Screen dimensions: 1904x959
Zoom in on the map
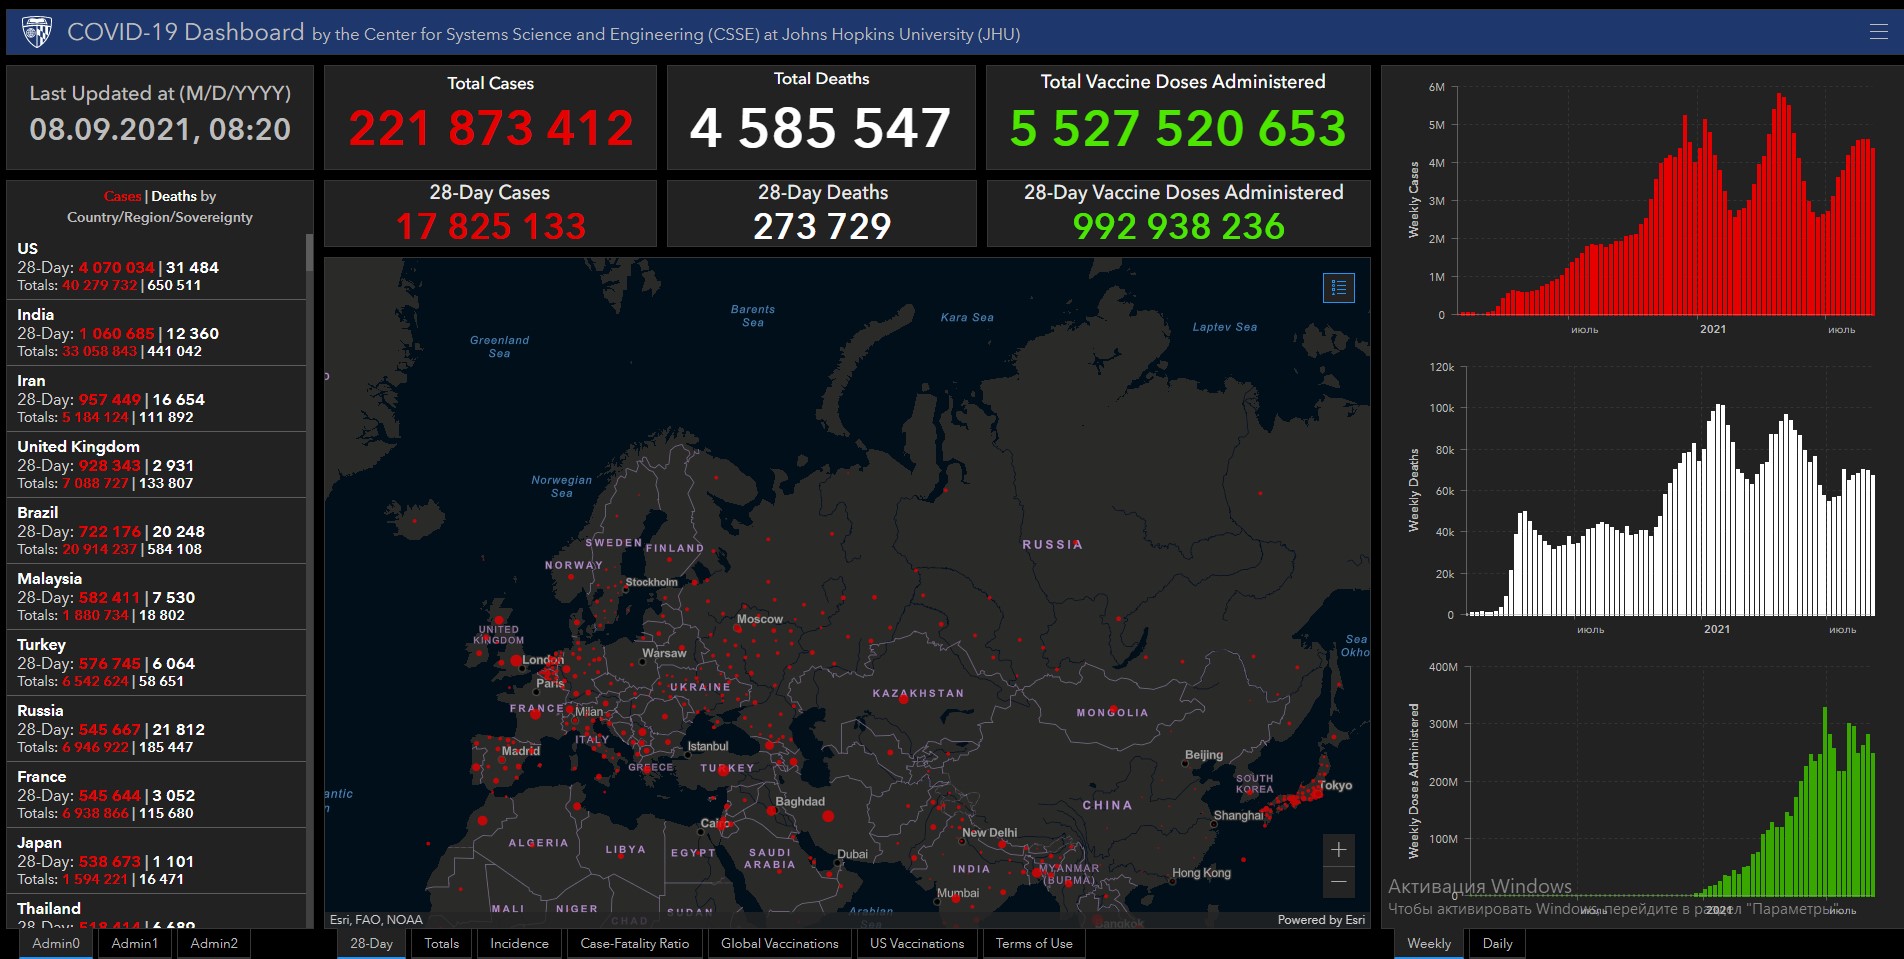(x=1338, y=850)
